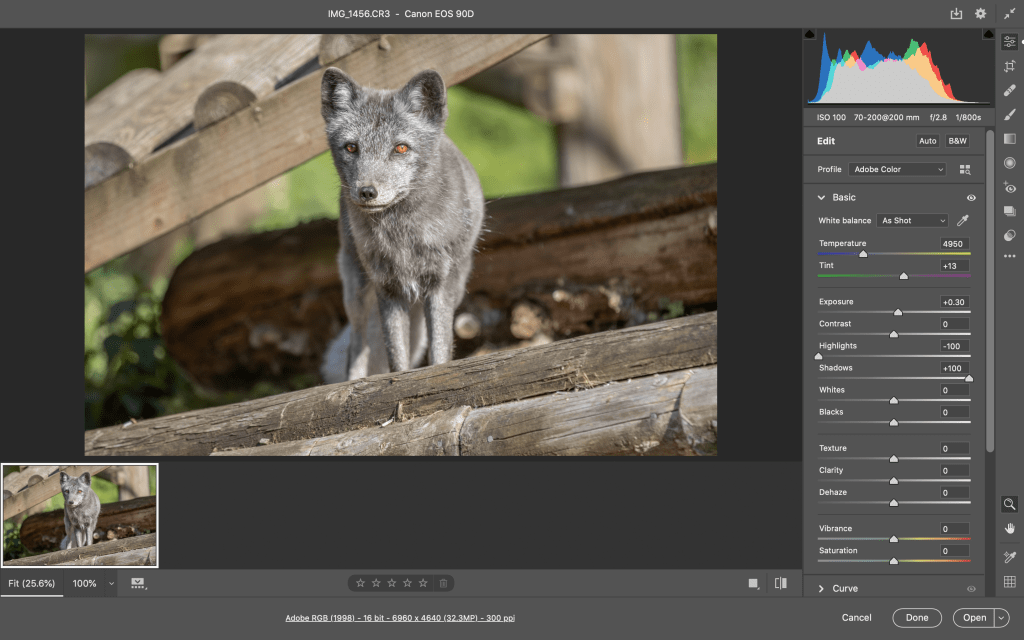Image resolution: width=1024 pixels, height=640 pixels.
Task: Toggle before/after comparison view
Action: [x=781, y=583]
